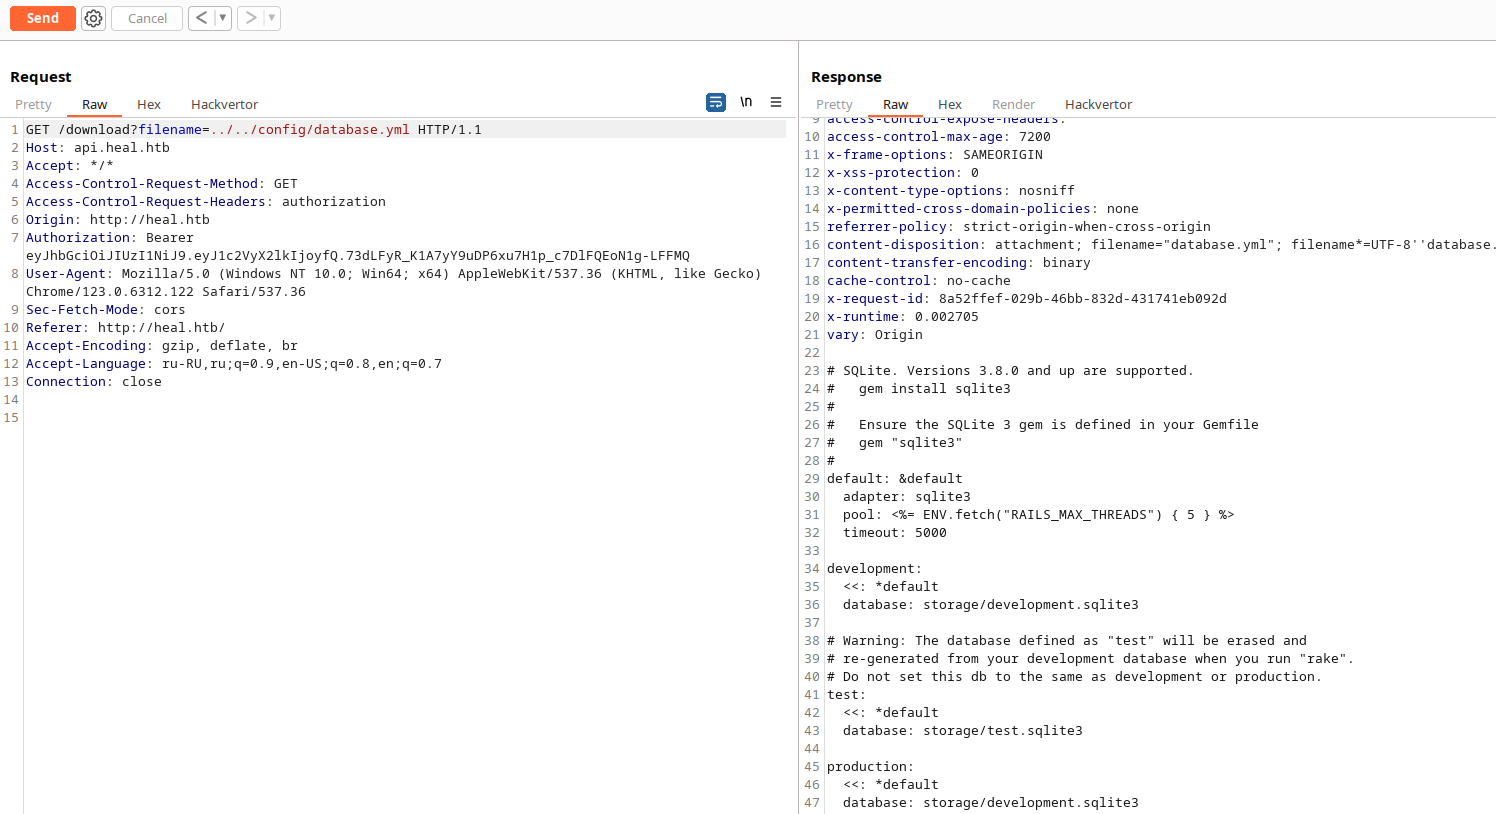The width and height of the screenshot is (1496, 814).
Task: Click the 'Accept-Encoding: gzip, deflate, br' line
Action: click(x=162, y=346)
